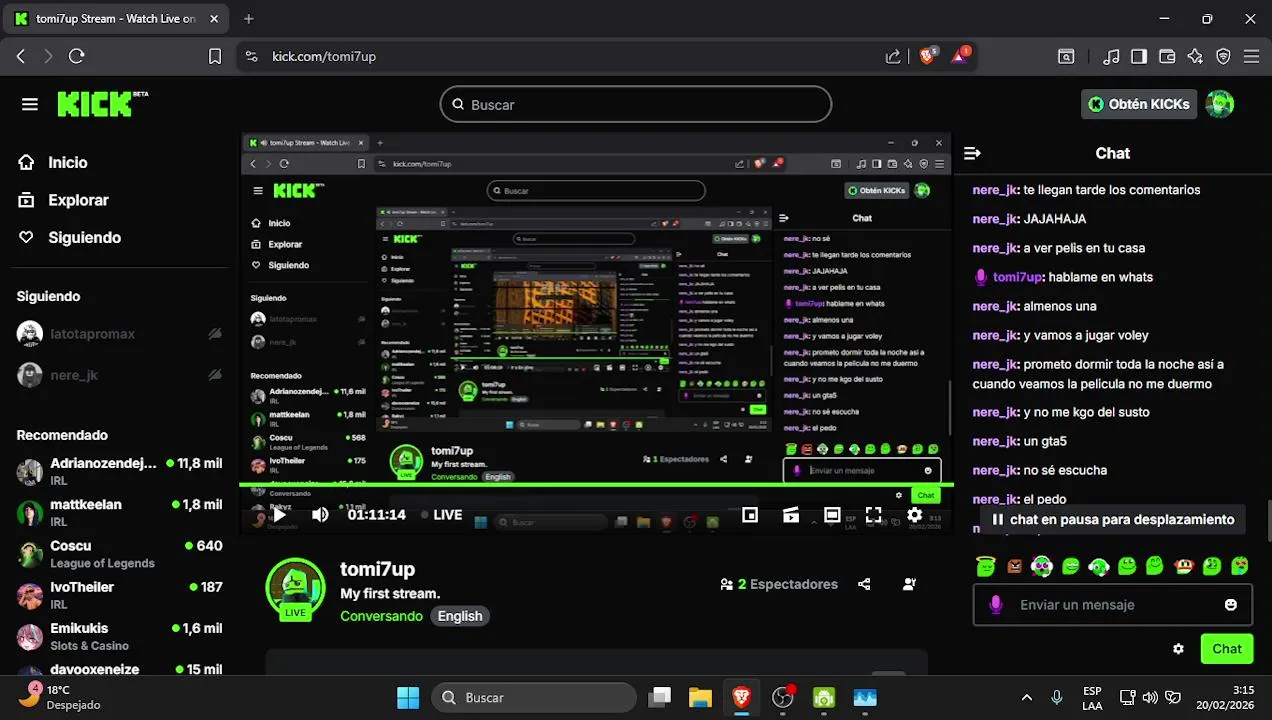Open followed channel nere_jk
1272x720 pixels.
click(x=119, y=375)
